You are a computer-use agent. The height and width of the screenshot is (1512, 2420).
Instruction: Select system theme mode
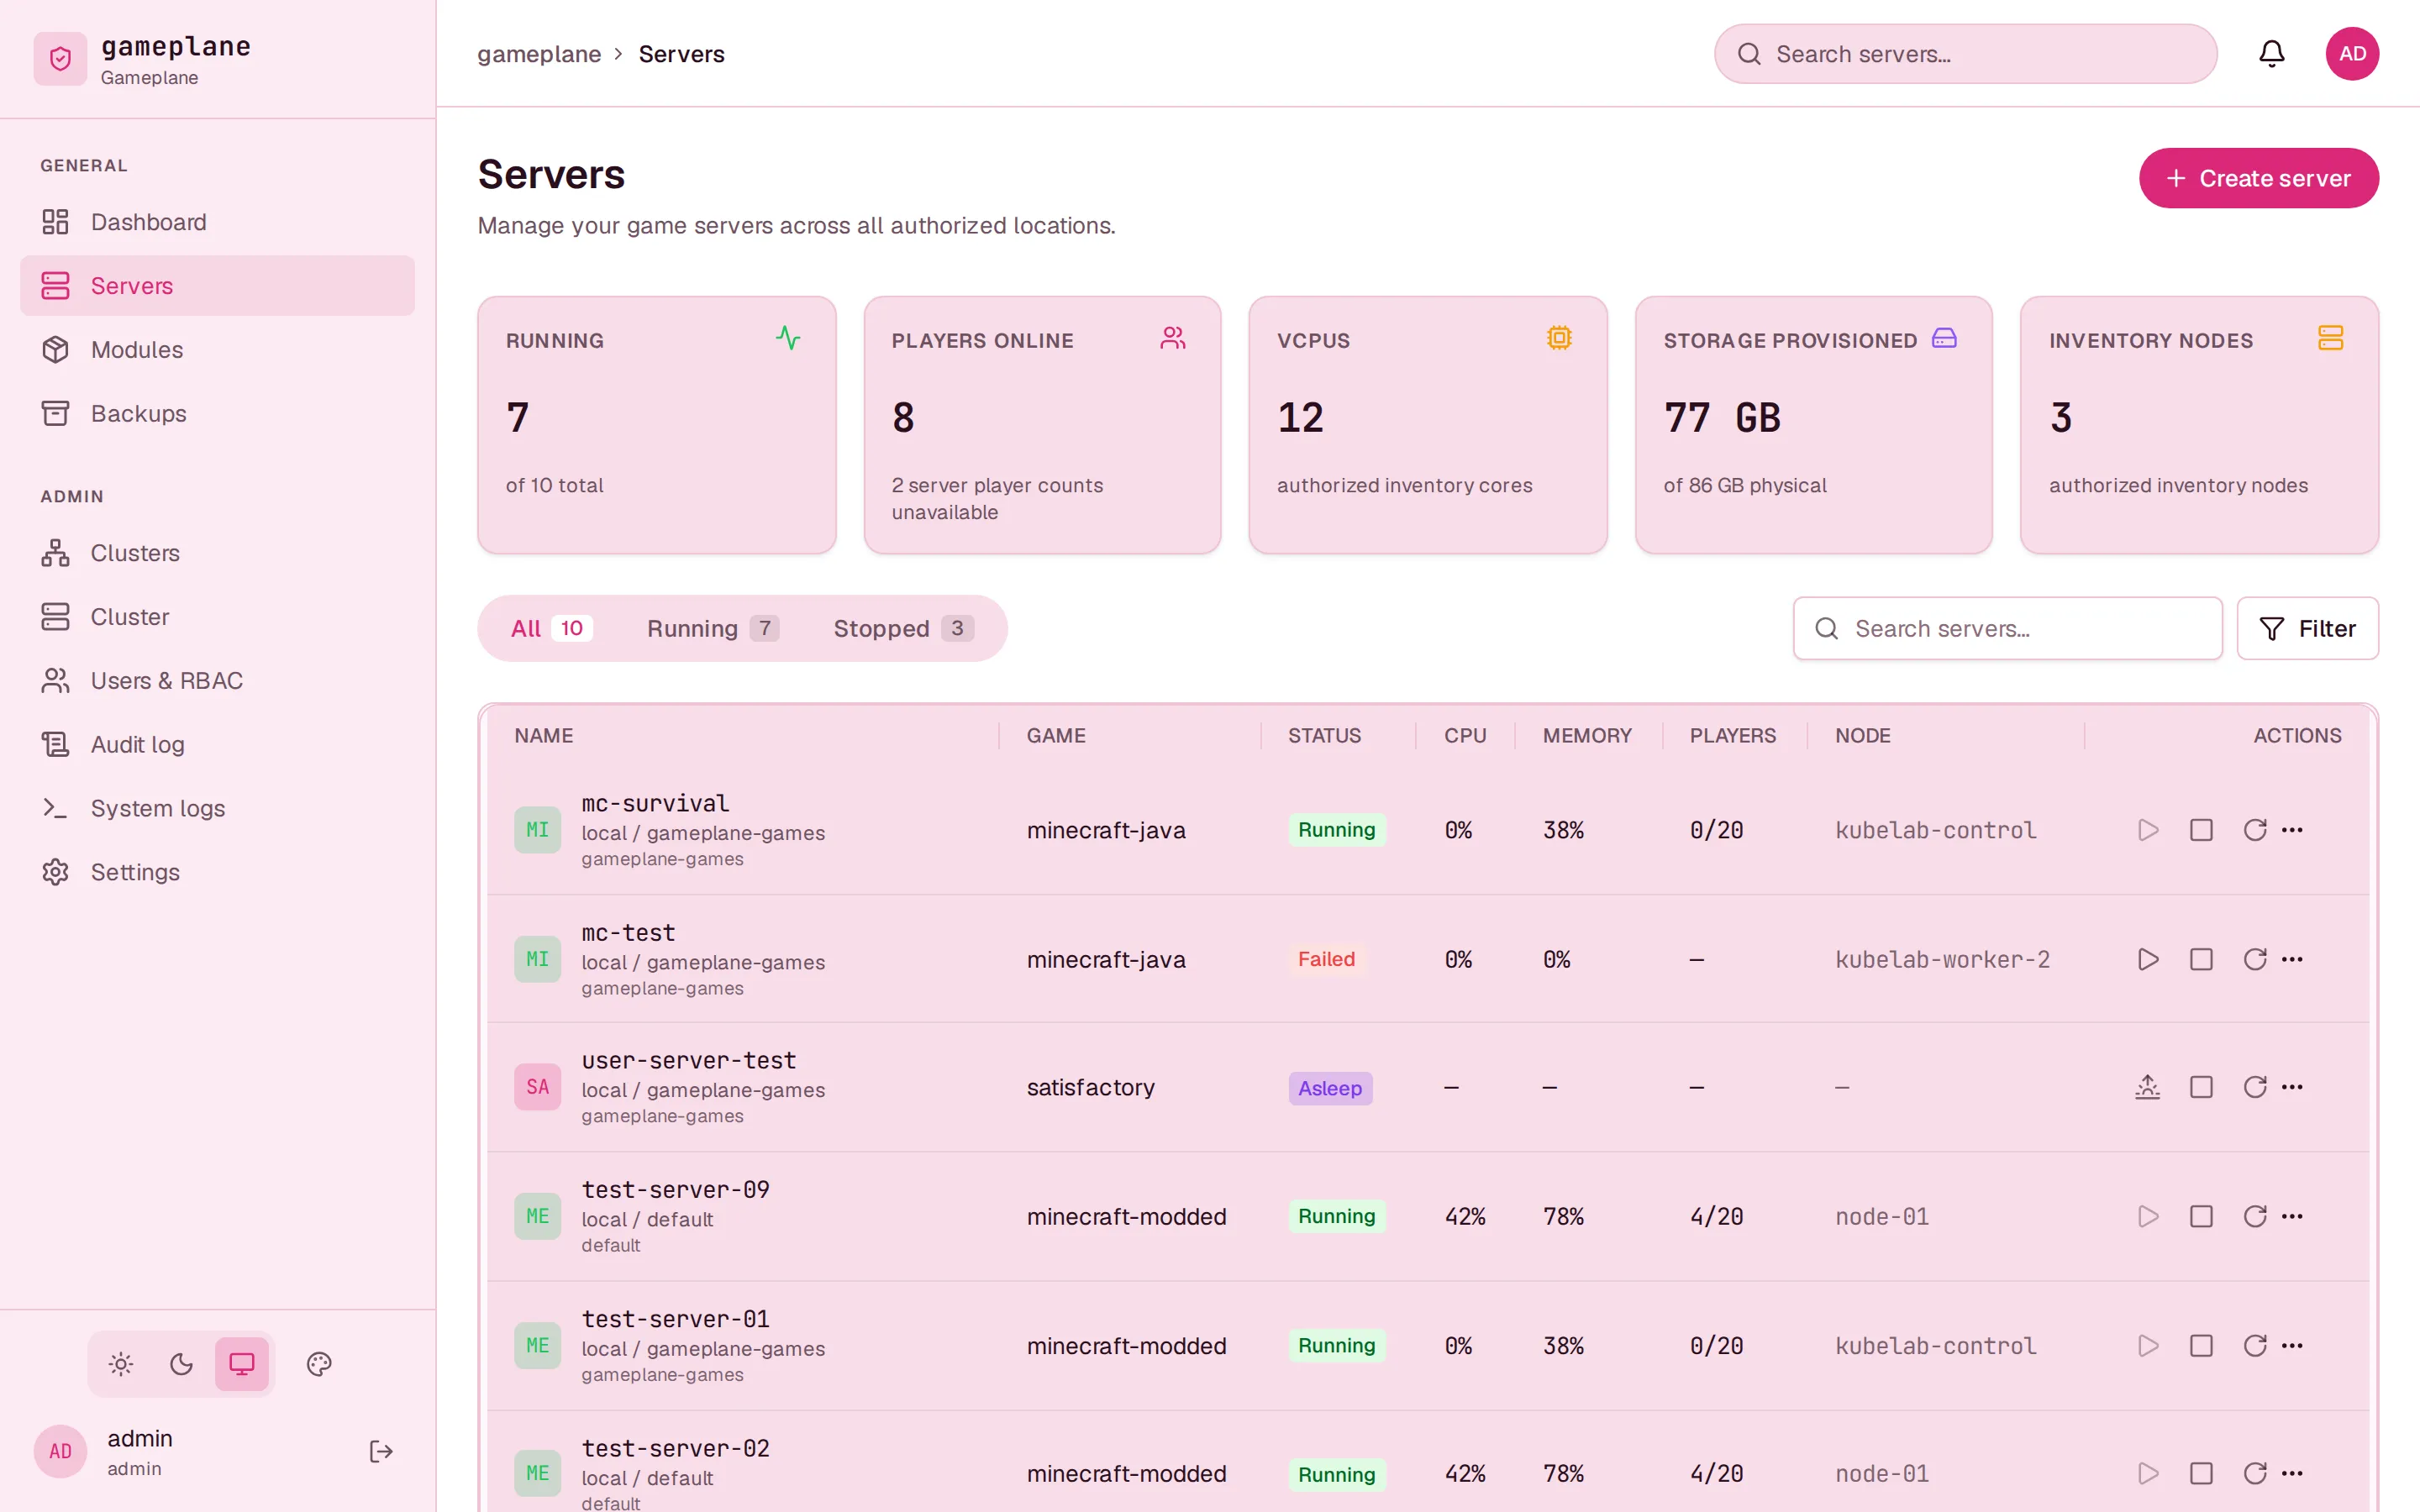click(242, 1364)
